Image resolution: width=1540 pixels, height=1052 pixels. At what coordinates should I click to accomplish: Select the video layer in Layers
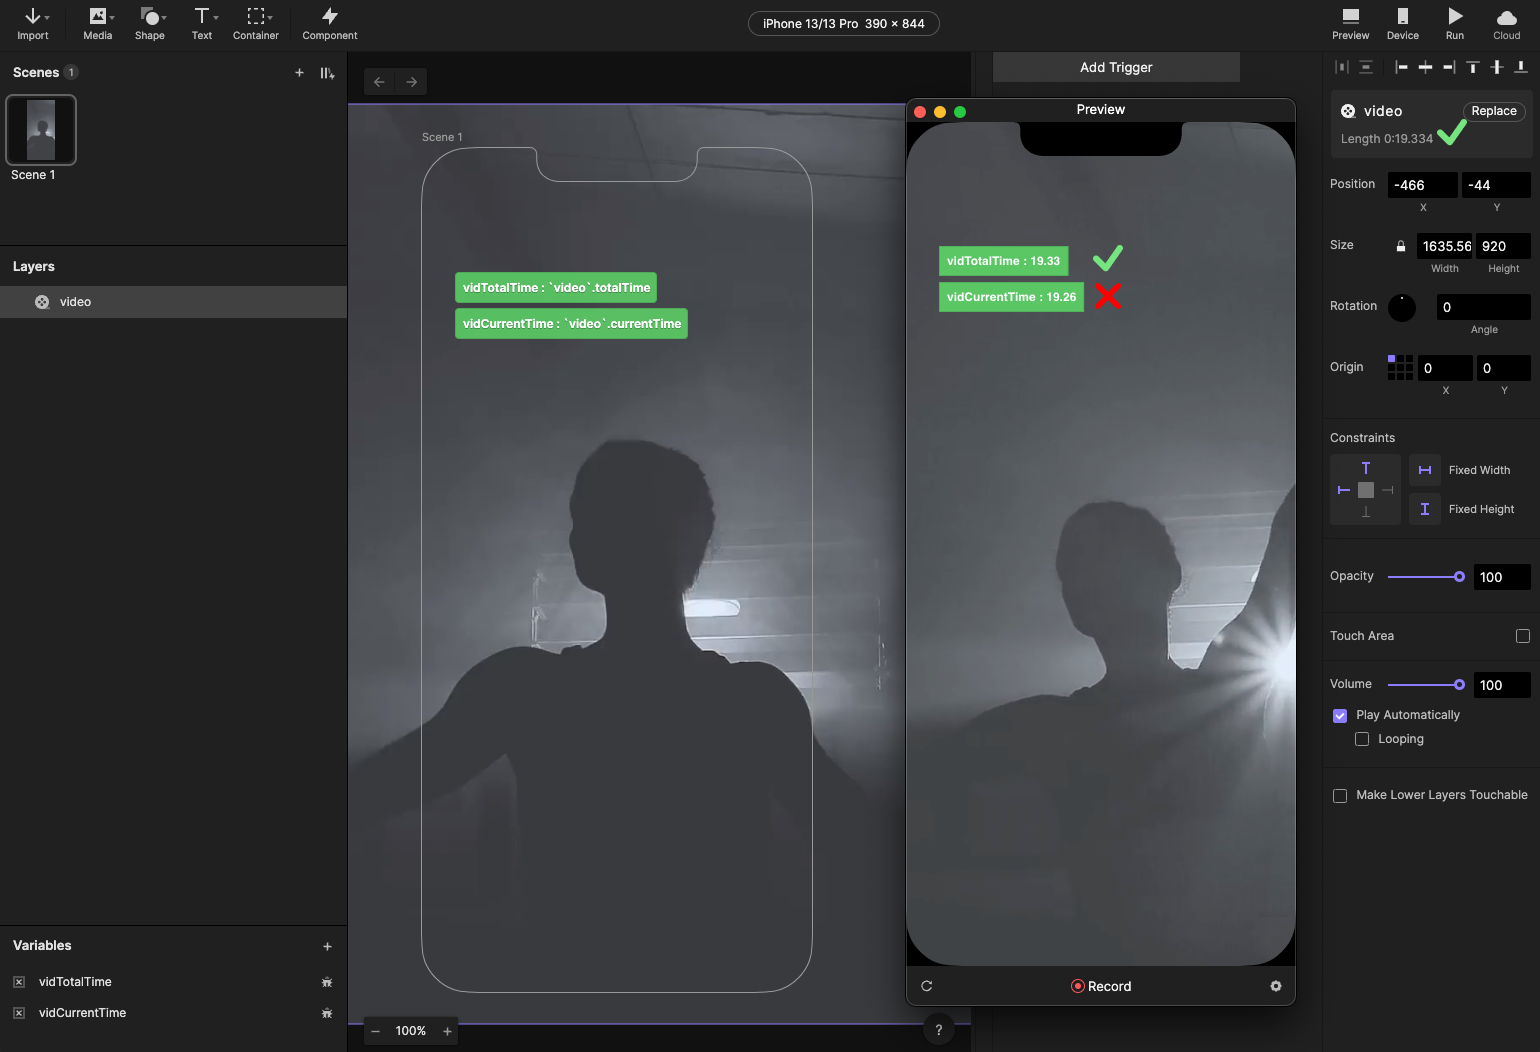pos(174,302)
